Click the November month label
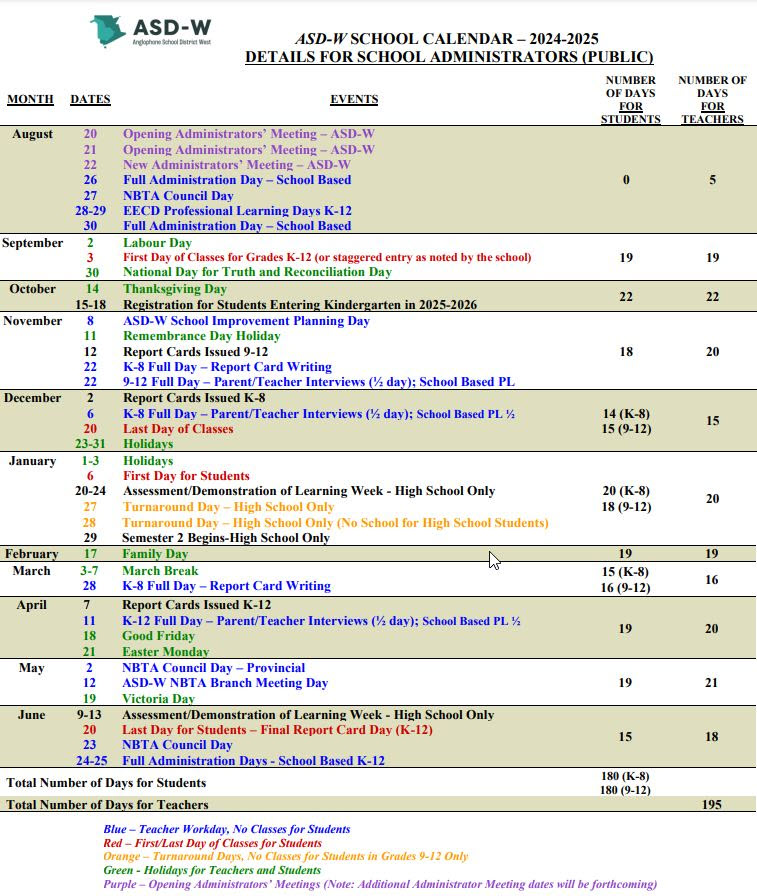The height and width of the screenshot is (896, 757). pyautogui.click(x=33, y=321)
